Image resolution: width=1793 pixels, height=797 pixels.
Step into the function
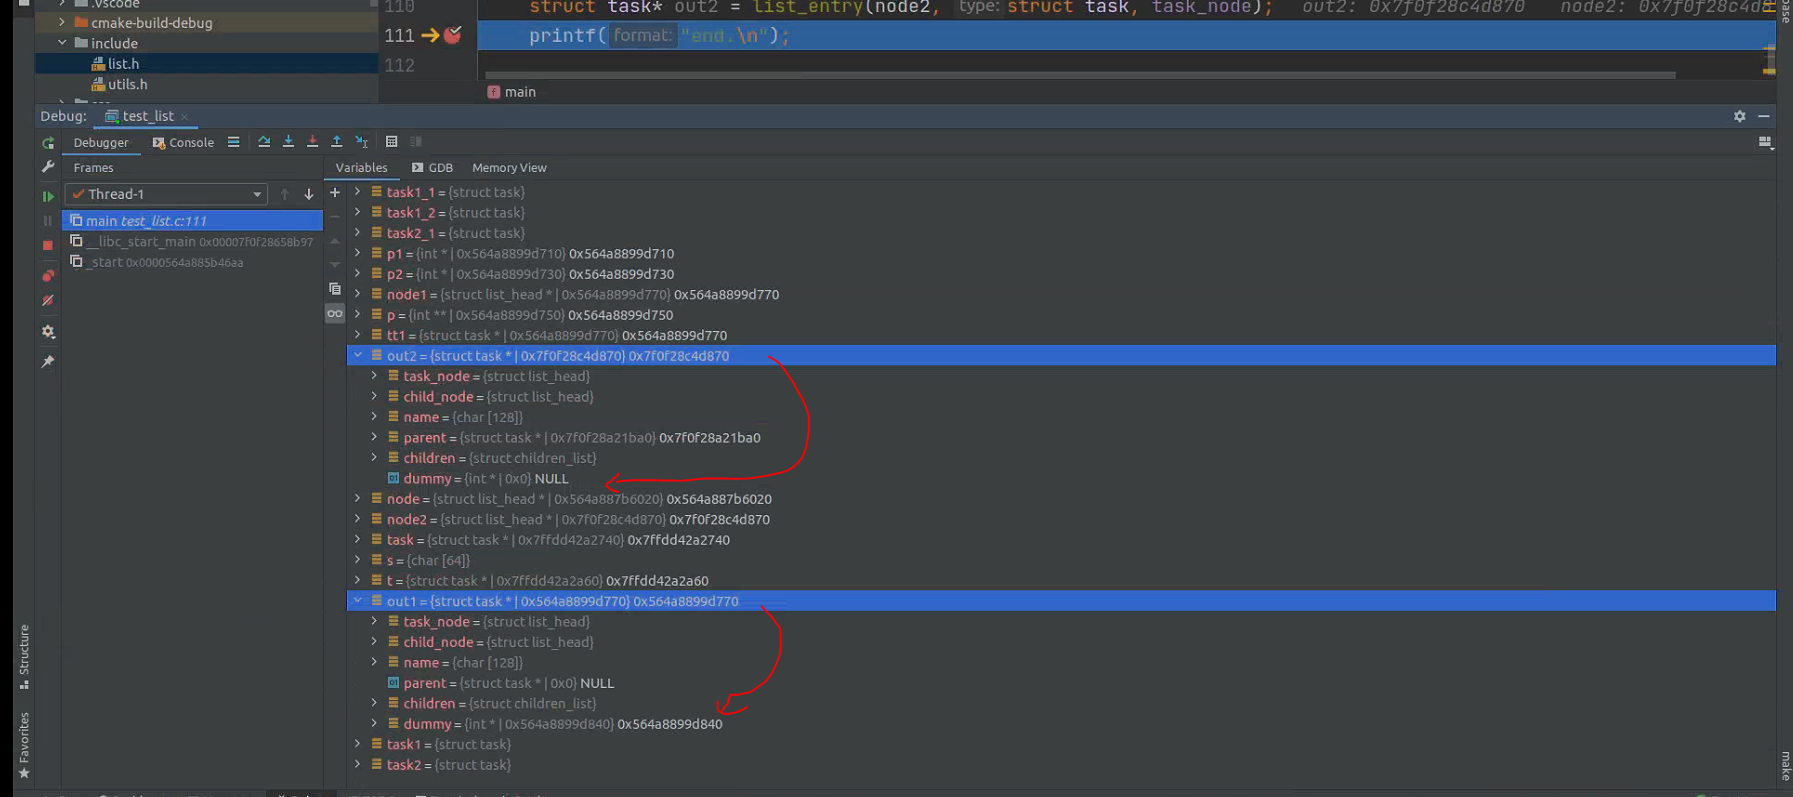(x=288, y=142)
